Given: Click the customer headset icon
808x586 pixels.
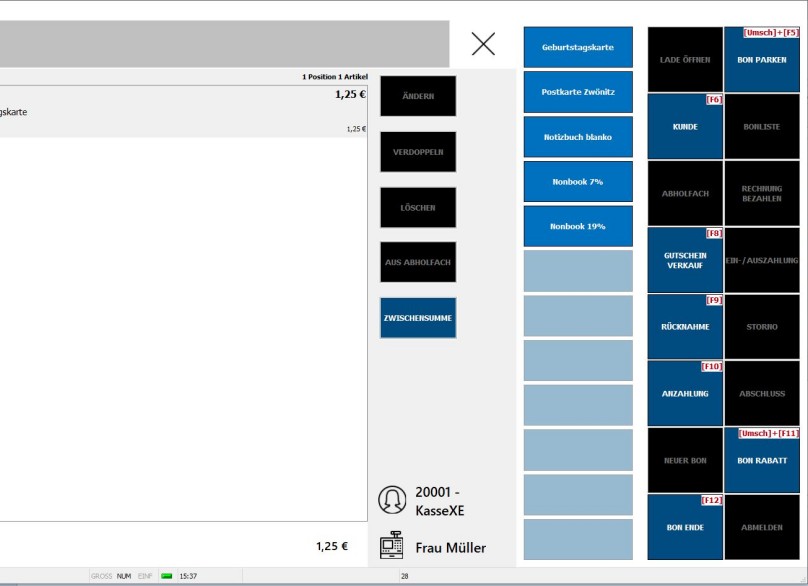Looking at the screenshot, I should point(392,500).
